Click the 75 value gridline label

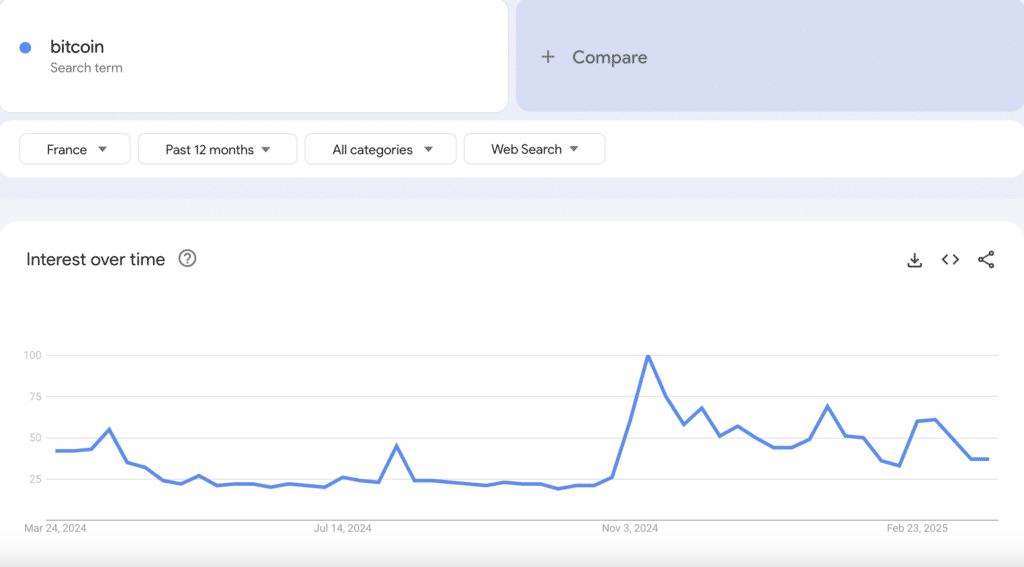click(x=35, y=397)
